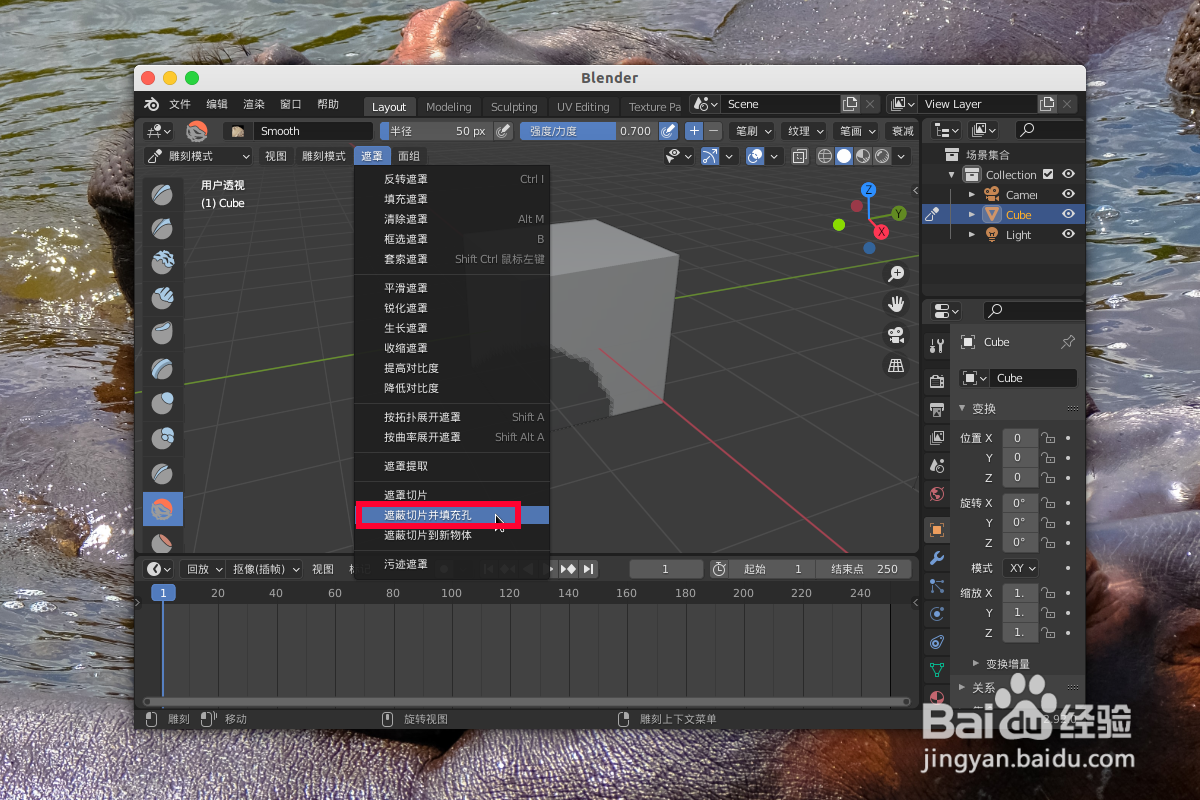
Task: Select the Inflate brush tool
Action: point(163,404)
